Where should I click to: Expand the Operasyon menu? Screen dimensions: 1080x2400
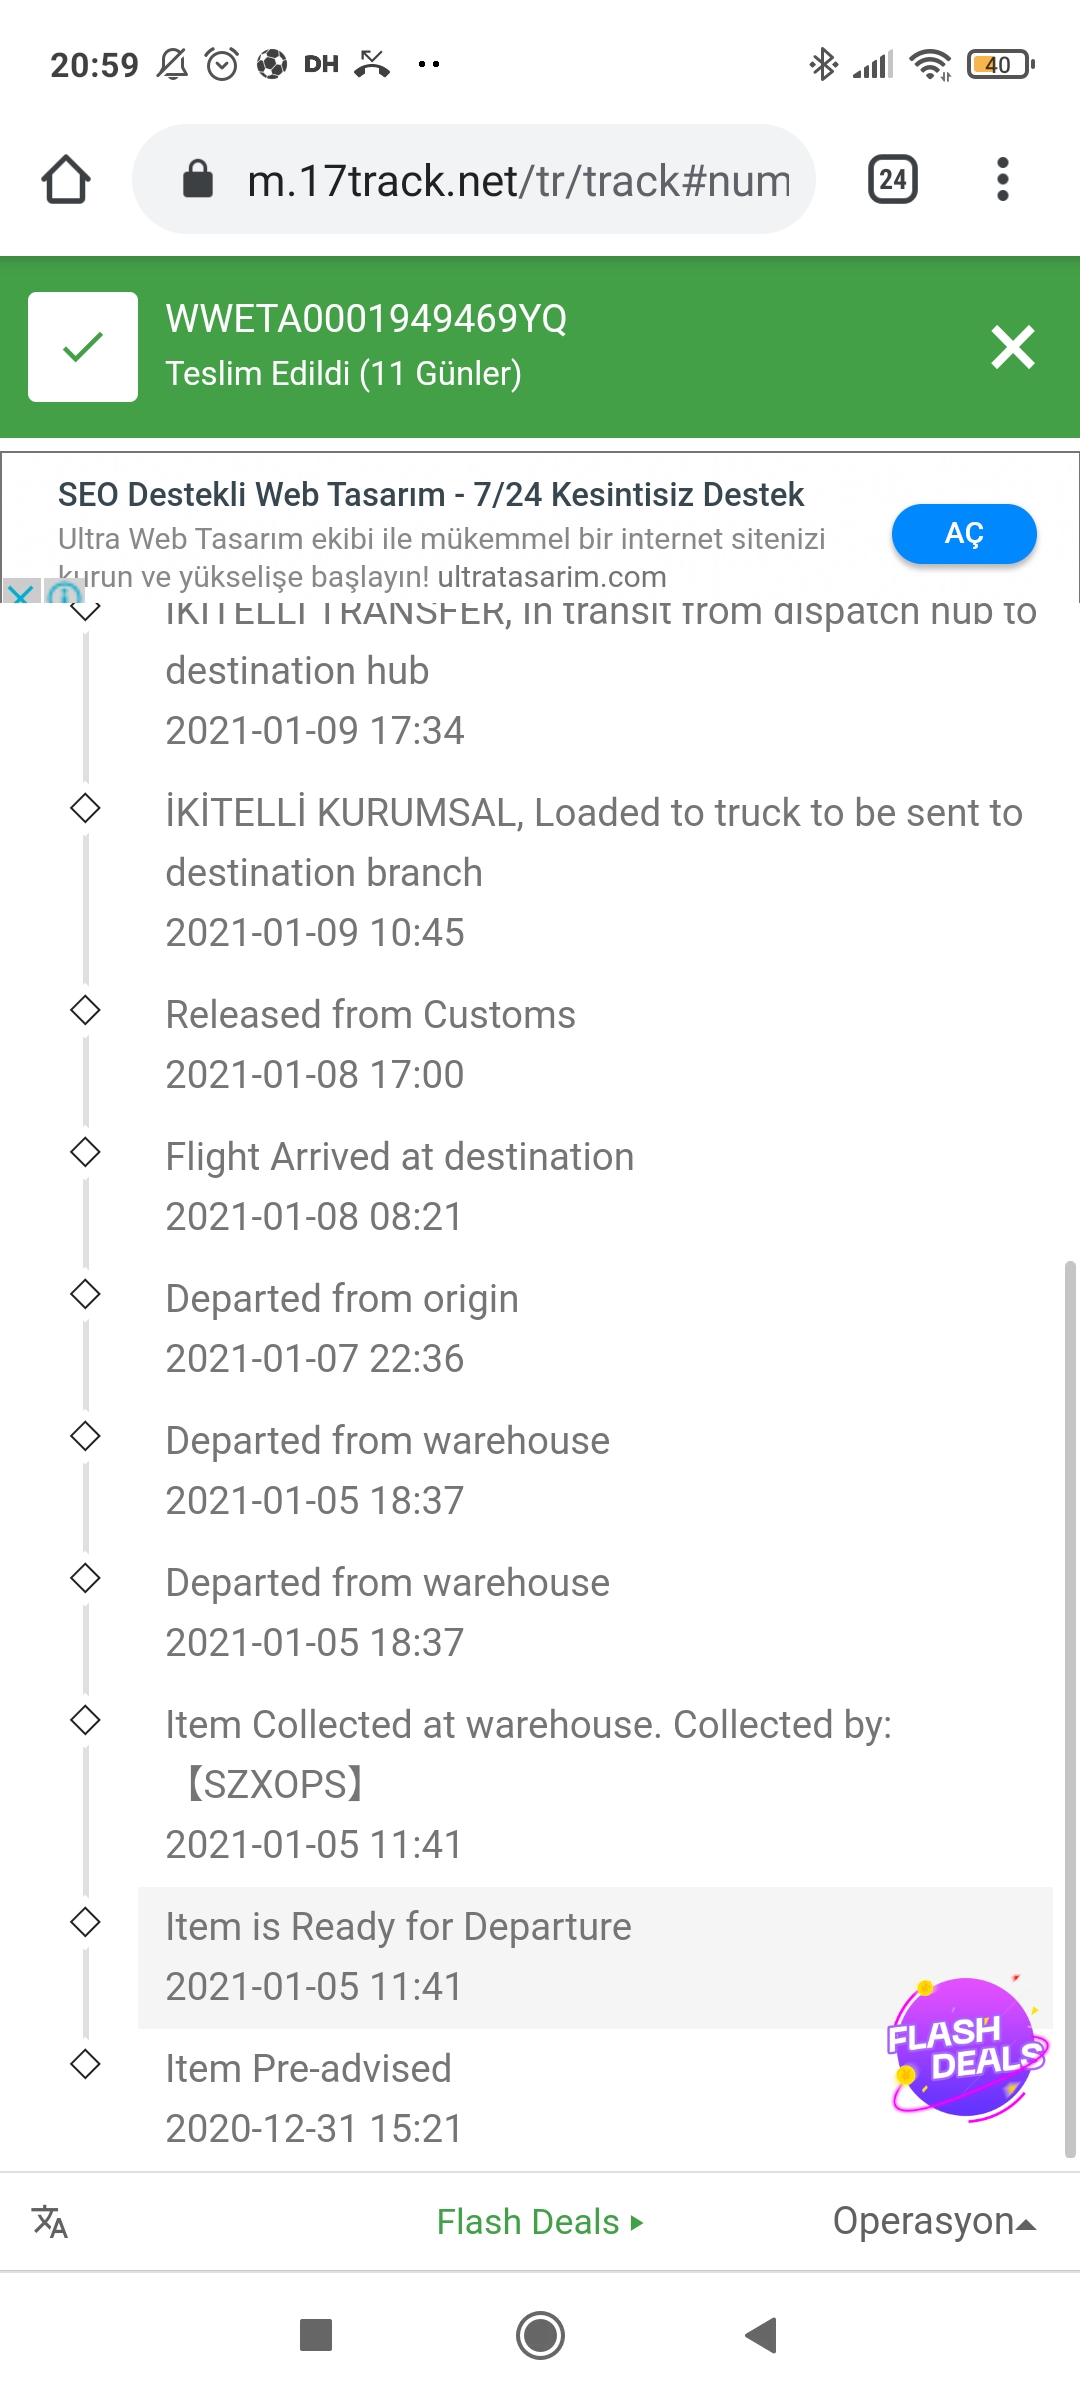point(935,2221)
